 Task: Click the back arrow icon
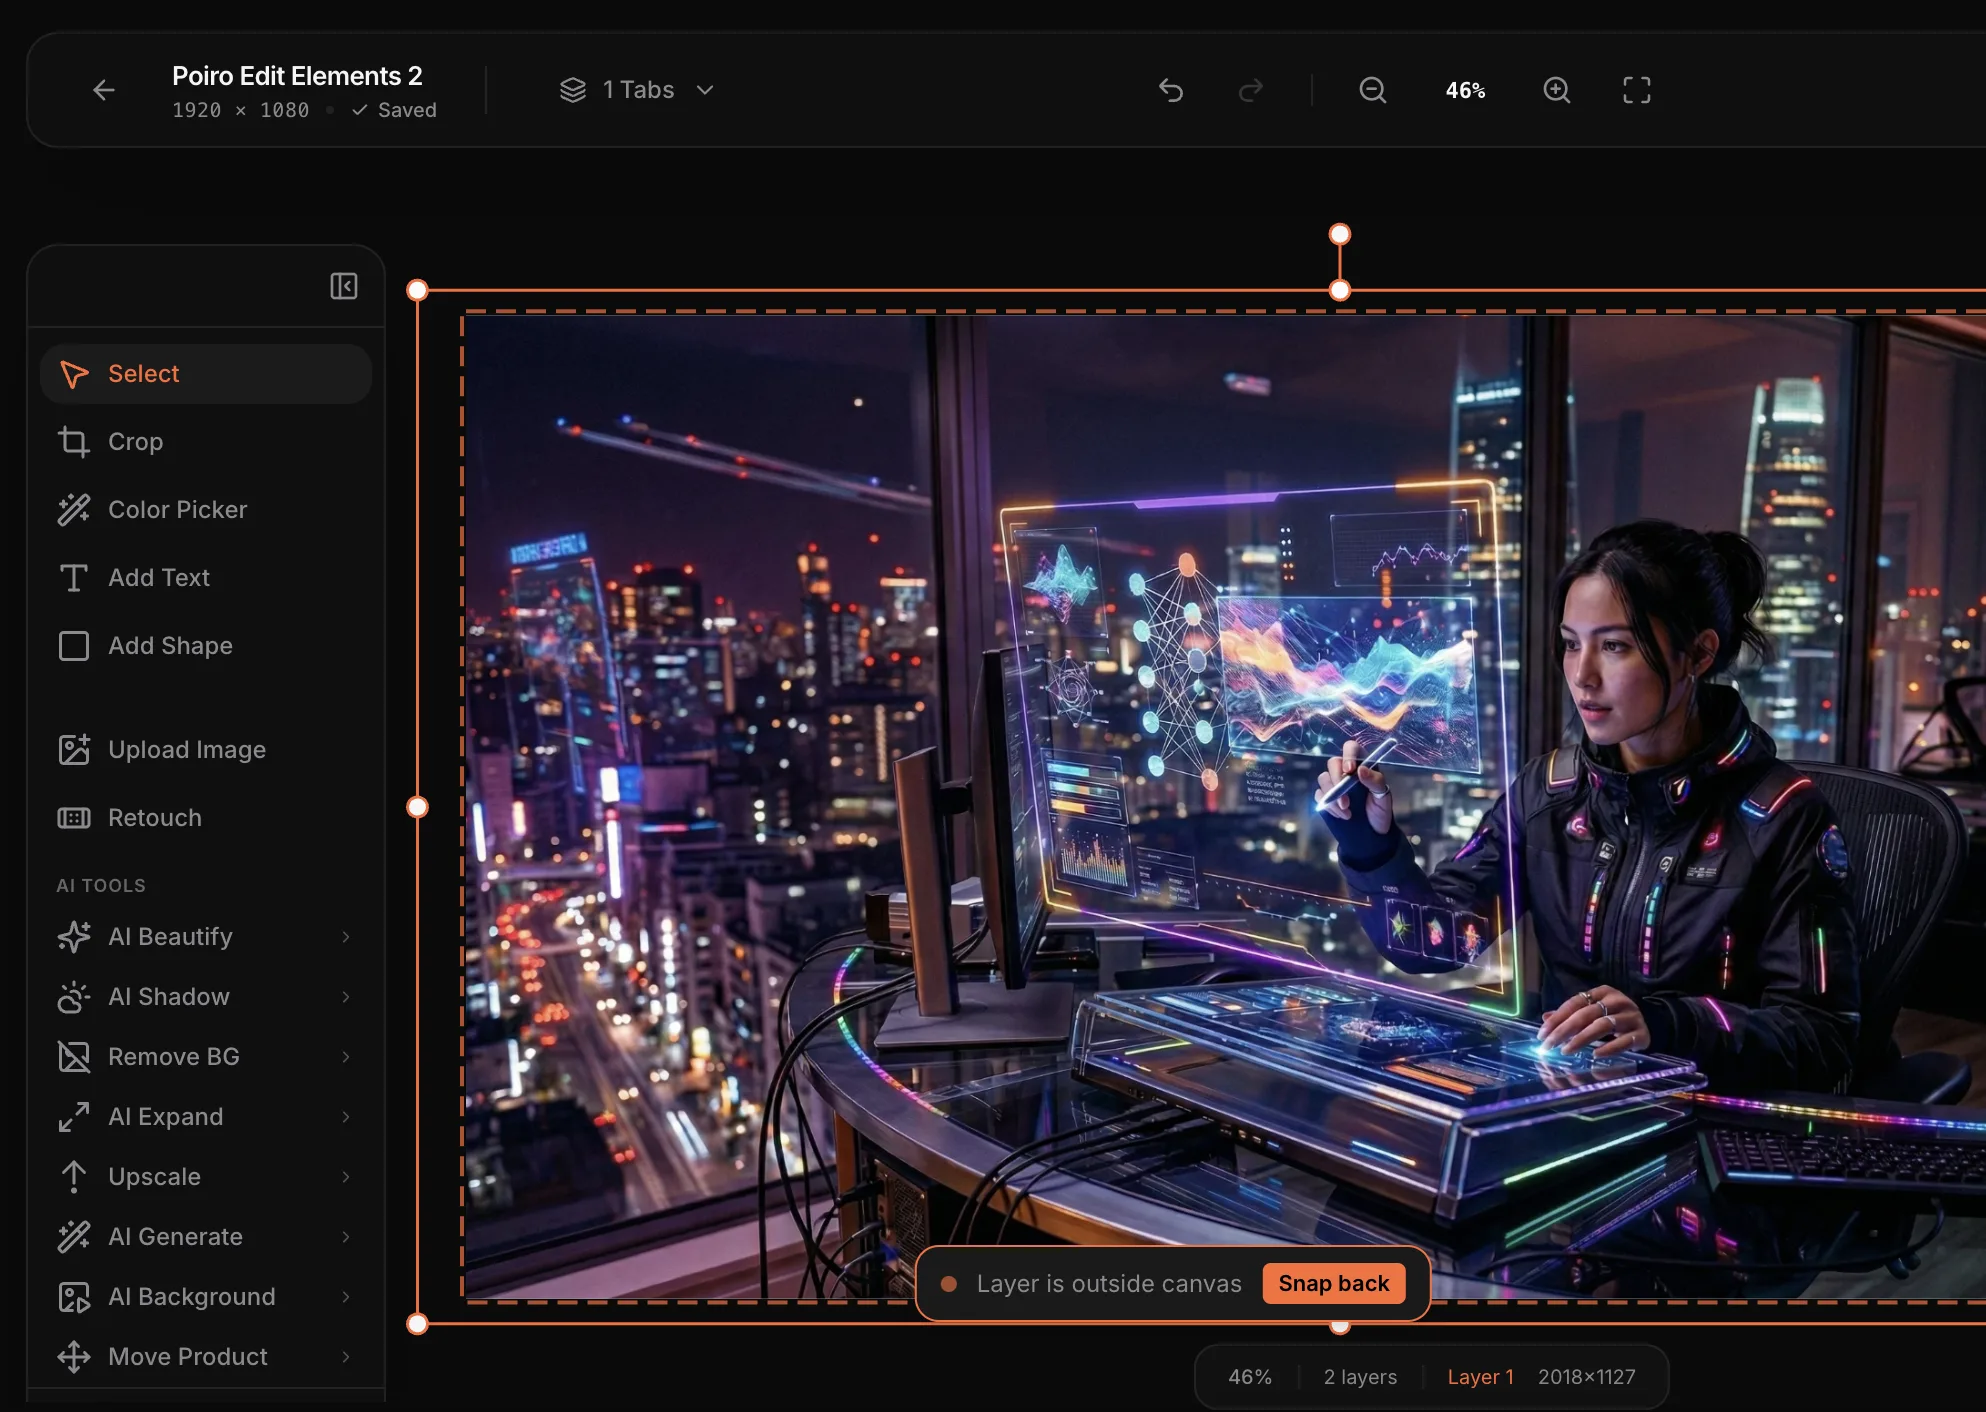(x=104, y=90)
